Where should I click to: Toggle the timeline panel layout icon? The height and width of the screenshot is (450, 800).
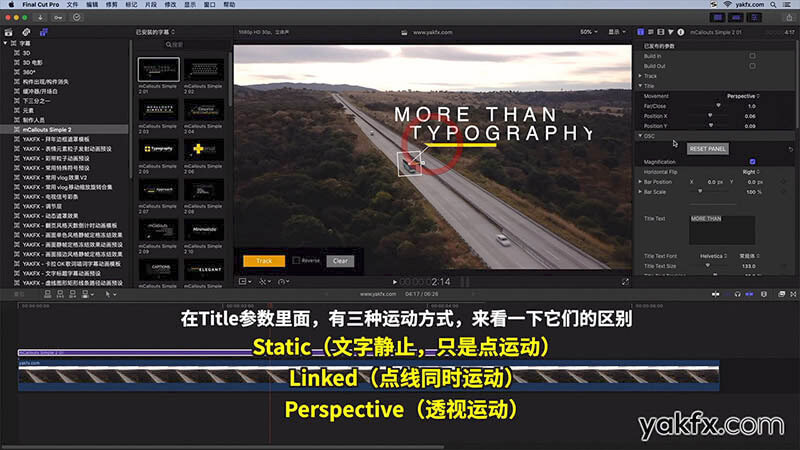(736, 17)
